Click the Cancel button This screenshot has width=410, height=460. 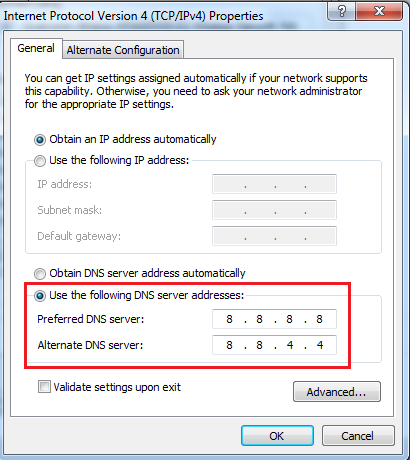358,436
